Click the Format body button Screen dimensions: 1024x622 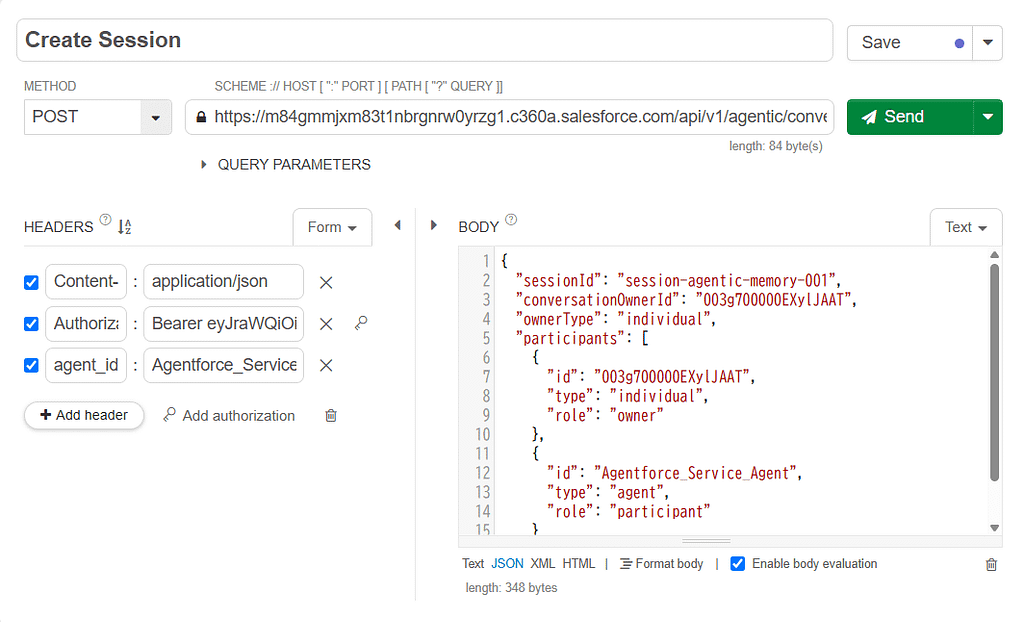tap(662, 564)
